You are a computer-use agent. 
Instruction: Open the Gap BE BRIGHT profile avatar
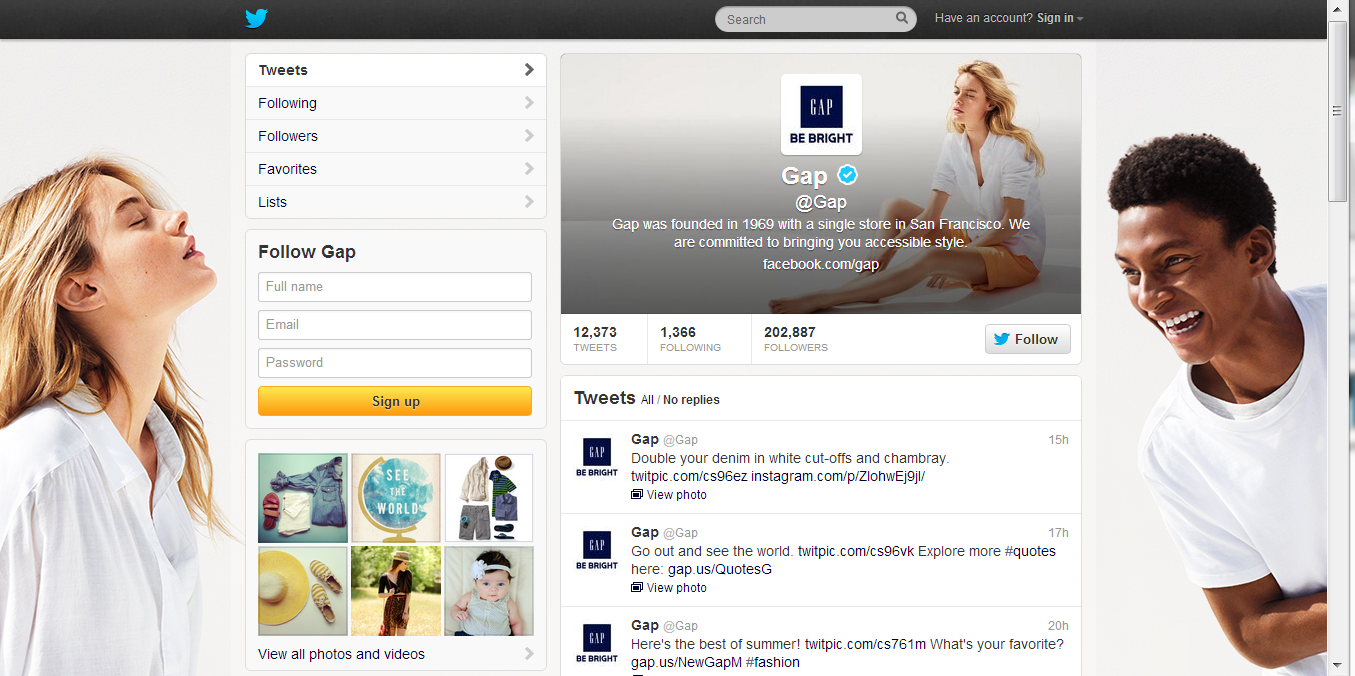point(821,114)
